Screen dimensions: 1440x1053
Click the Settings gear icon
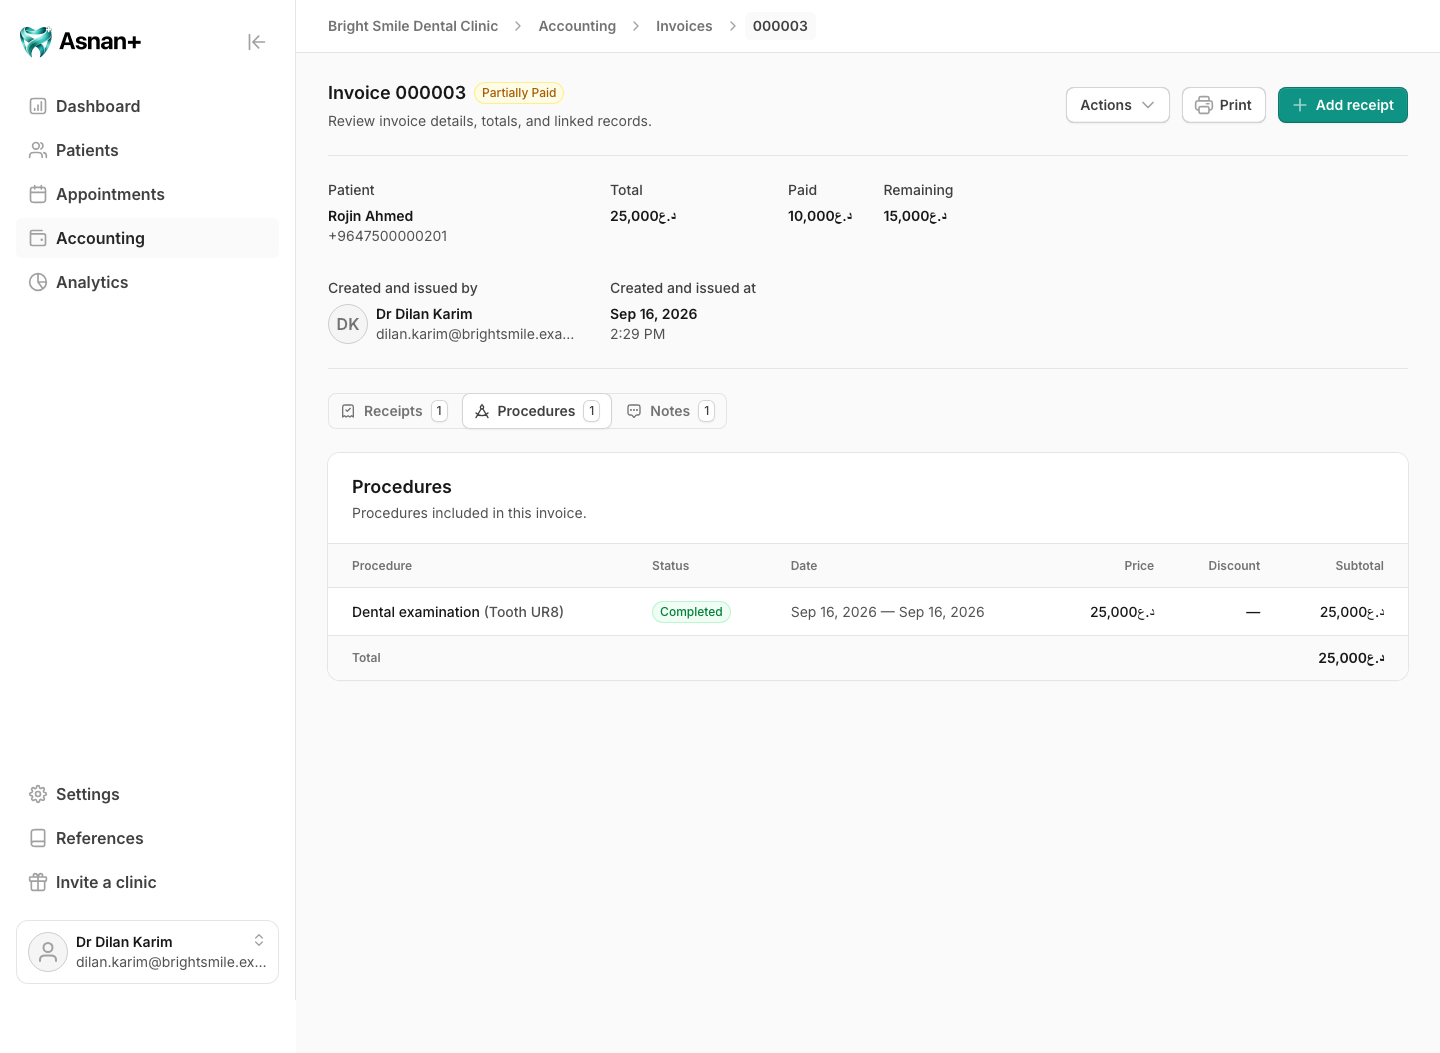coord(38,794)
